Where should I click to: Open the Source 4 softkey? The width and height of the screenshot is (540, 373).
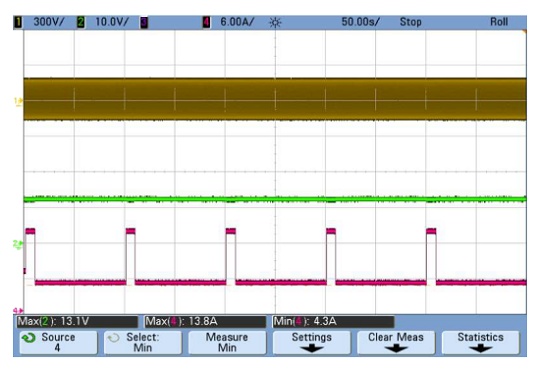(58, 342)
